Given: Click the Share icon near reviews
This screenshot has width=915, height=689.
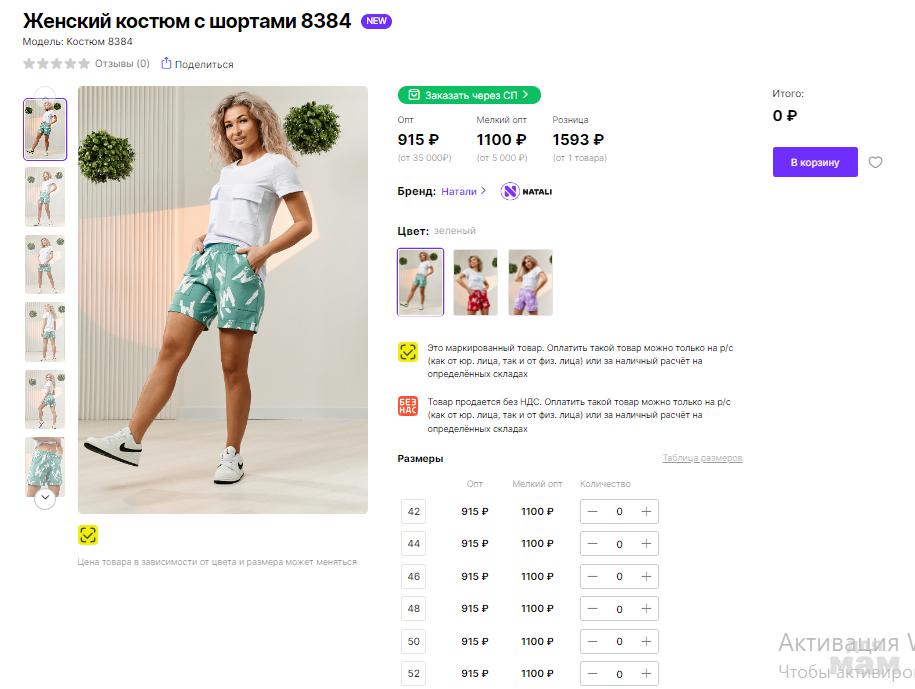Looking at the screenshot, I should [x=166, y=64].
